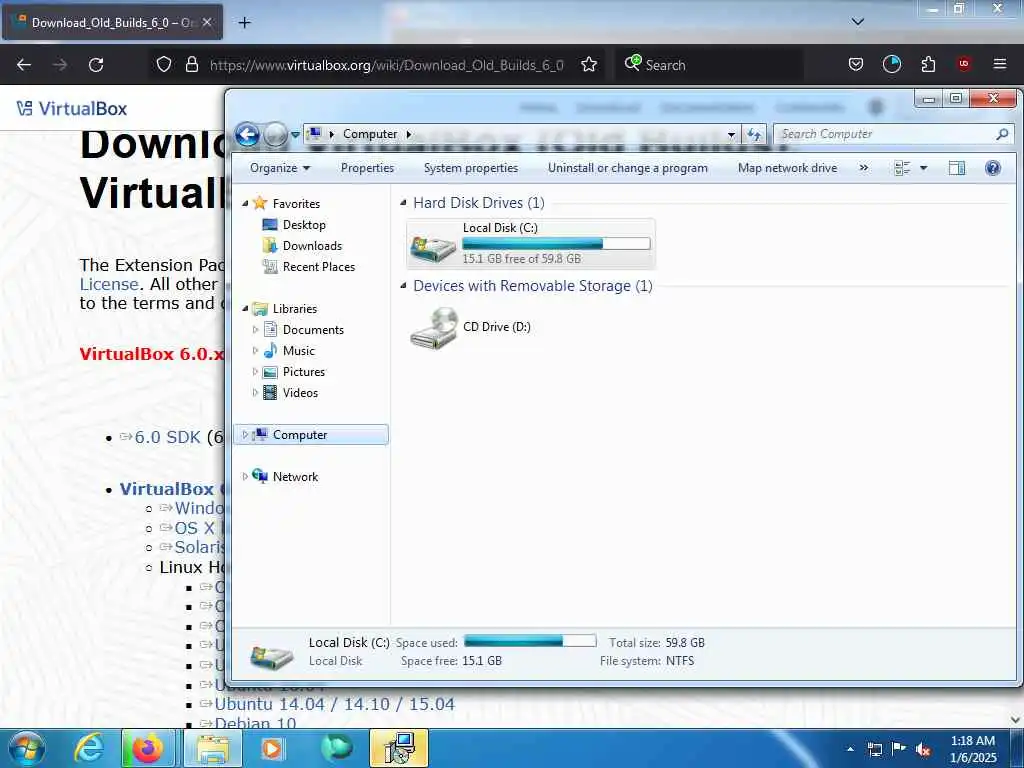The image size is (1024, 768).
Task: Expand the Pictures library node
Action: click(x=255, y=372)
